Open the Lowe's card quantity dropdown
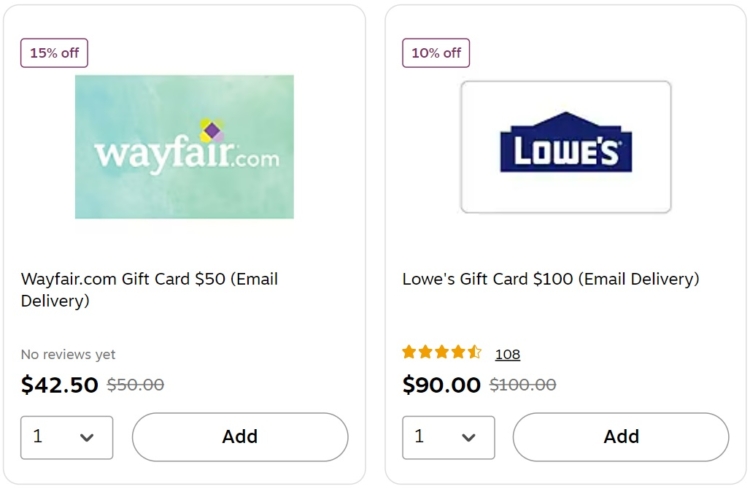 (448, 437)
